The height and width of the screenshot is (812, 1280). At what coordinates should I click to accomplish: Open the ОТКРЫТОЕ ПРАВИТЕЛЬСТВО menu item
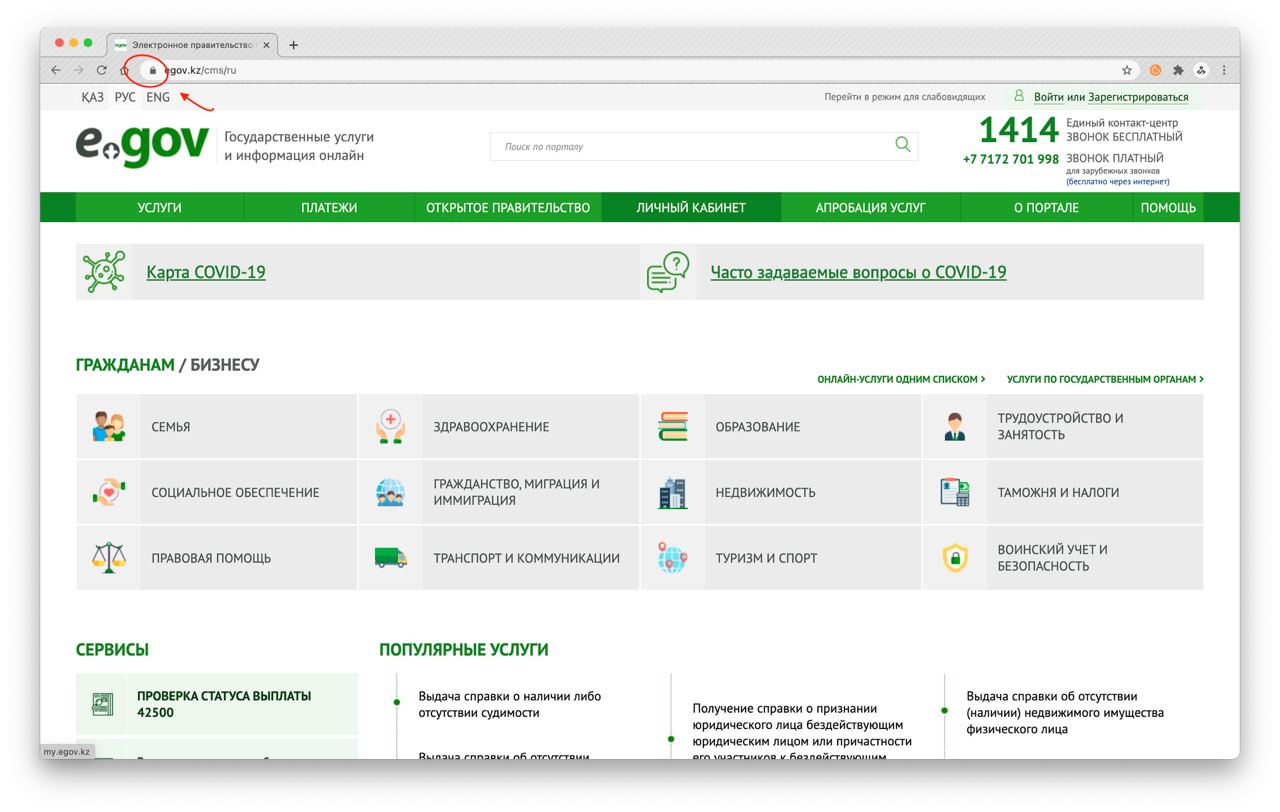point(508,207)
